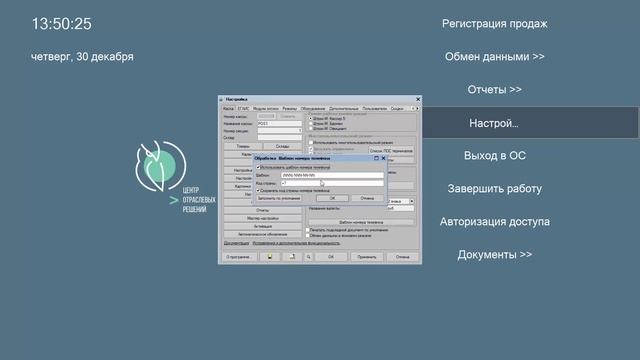
Task: Click OK at bottom of Настройка window
Action: click(331, 257)
